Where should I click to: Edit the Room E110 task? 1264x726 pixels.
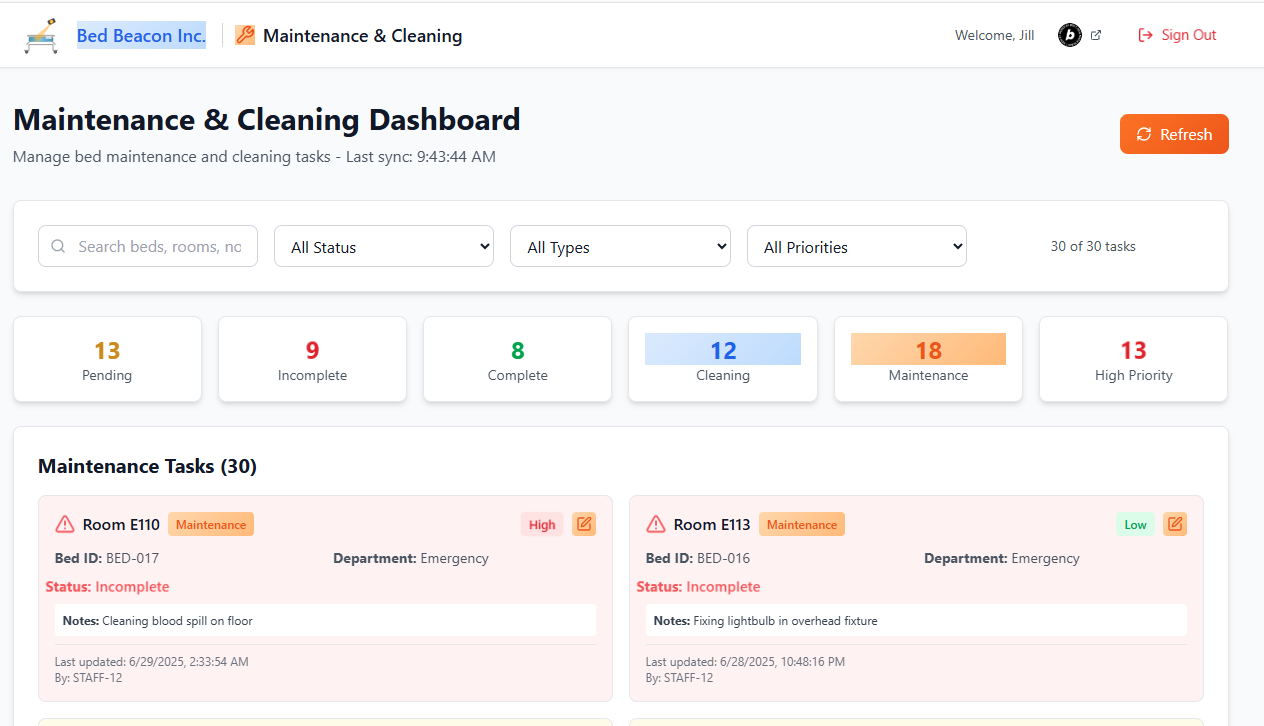coord(584,524)
